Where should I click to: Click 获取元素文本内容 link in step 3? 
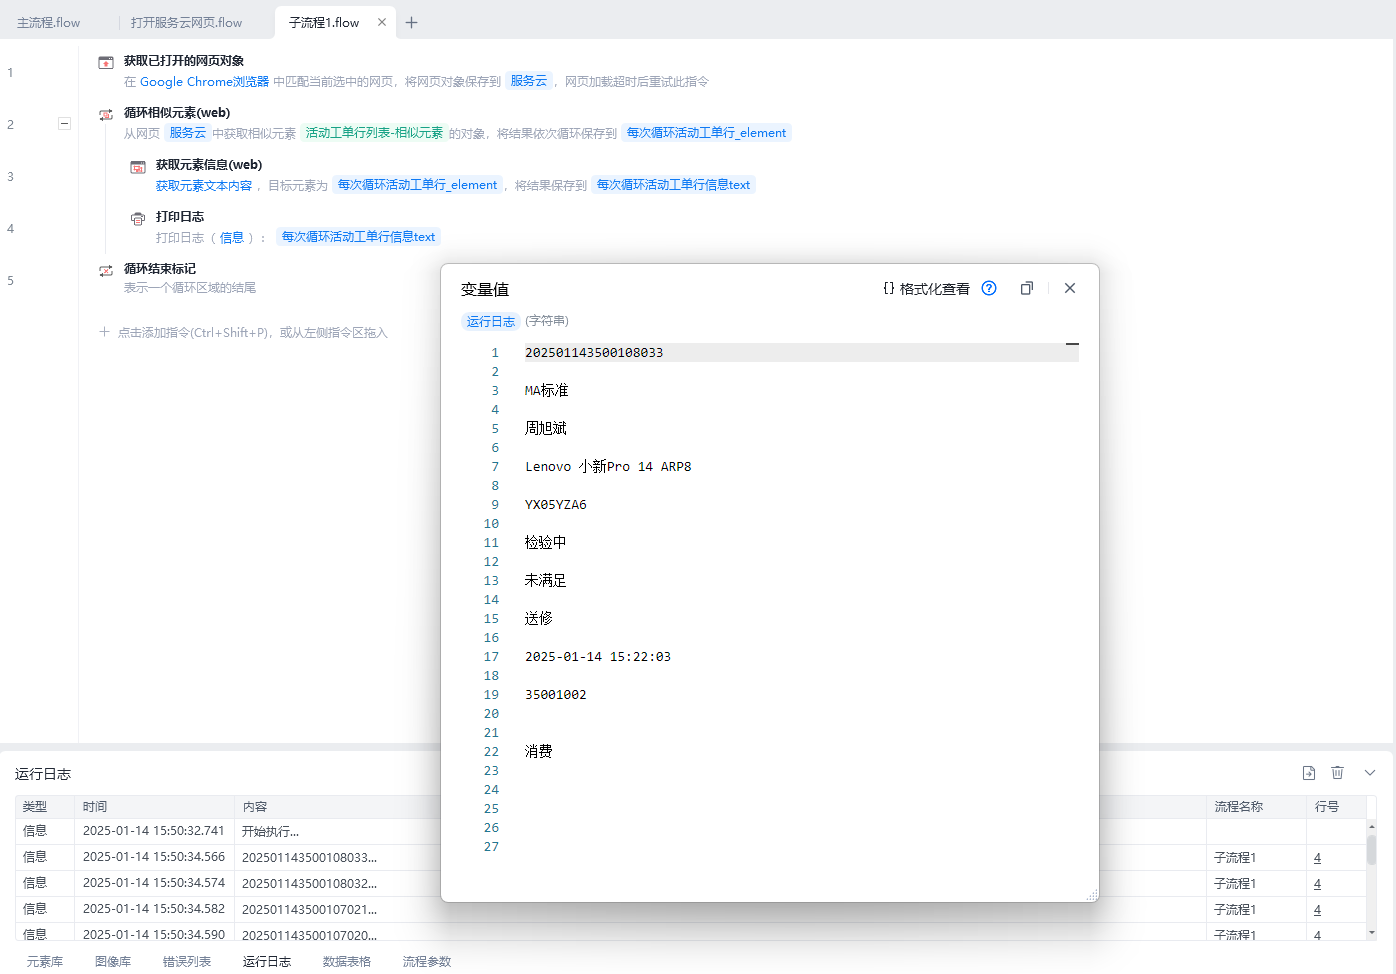pyautogui.click(x=204, y=186)
